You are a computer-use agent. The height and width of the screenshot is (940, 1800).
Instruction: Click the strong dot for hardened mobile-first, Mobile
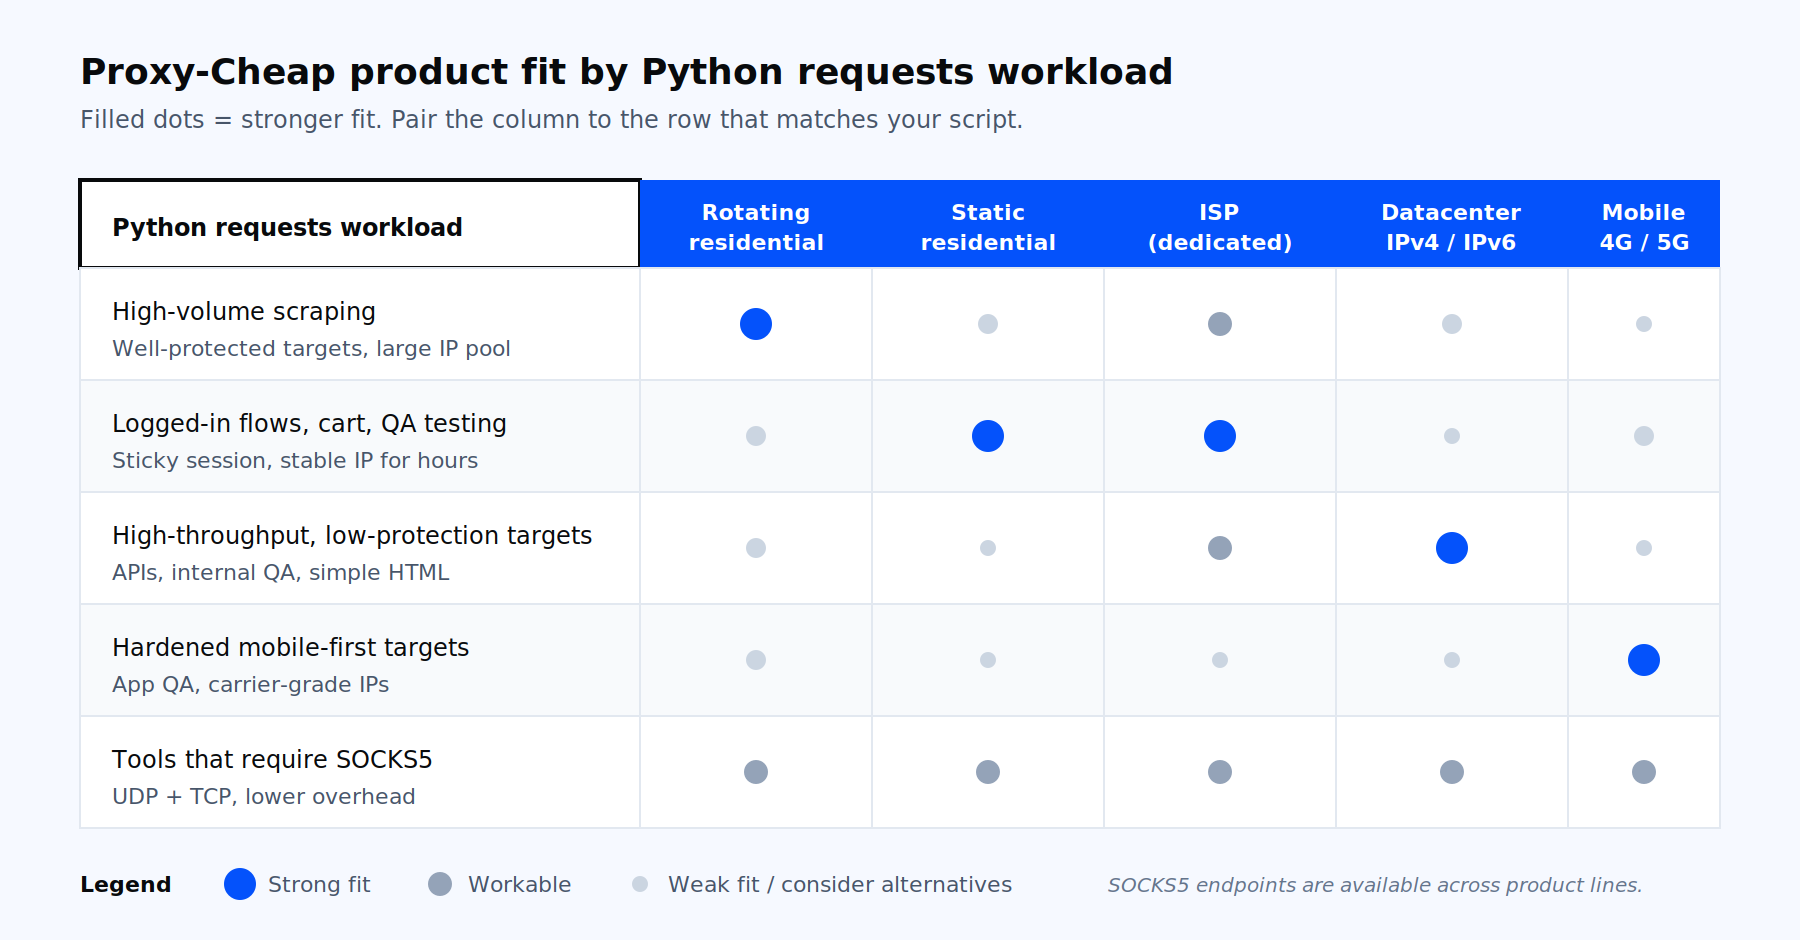click(x=1644, y=660)
